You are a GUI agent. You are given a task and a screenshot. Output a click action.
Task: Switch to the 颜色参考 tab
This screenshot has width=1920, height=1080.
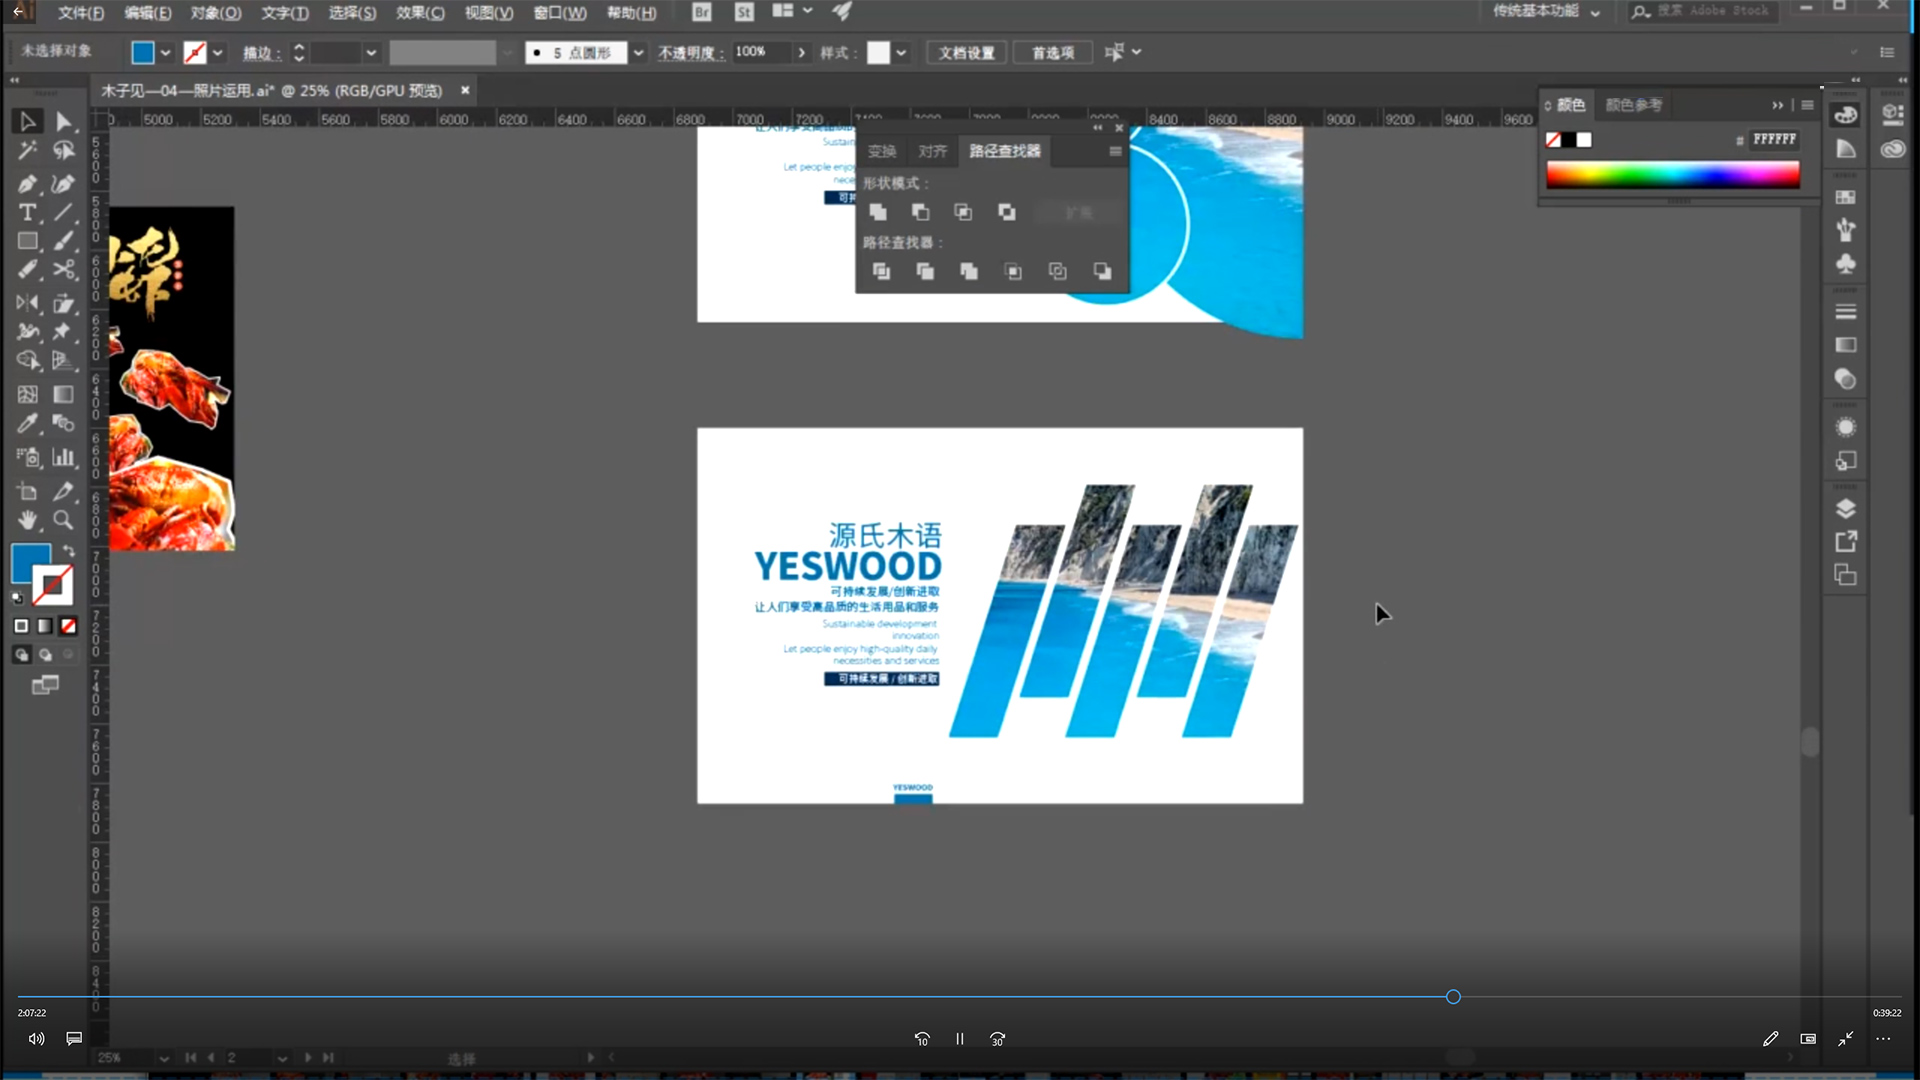(x=1633, y=105)
